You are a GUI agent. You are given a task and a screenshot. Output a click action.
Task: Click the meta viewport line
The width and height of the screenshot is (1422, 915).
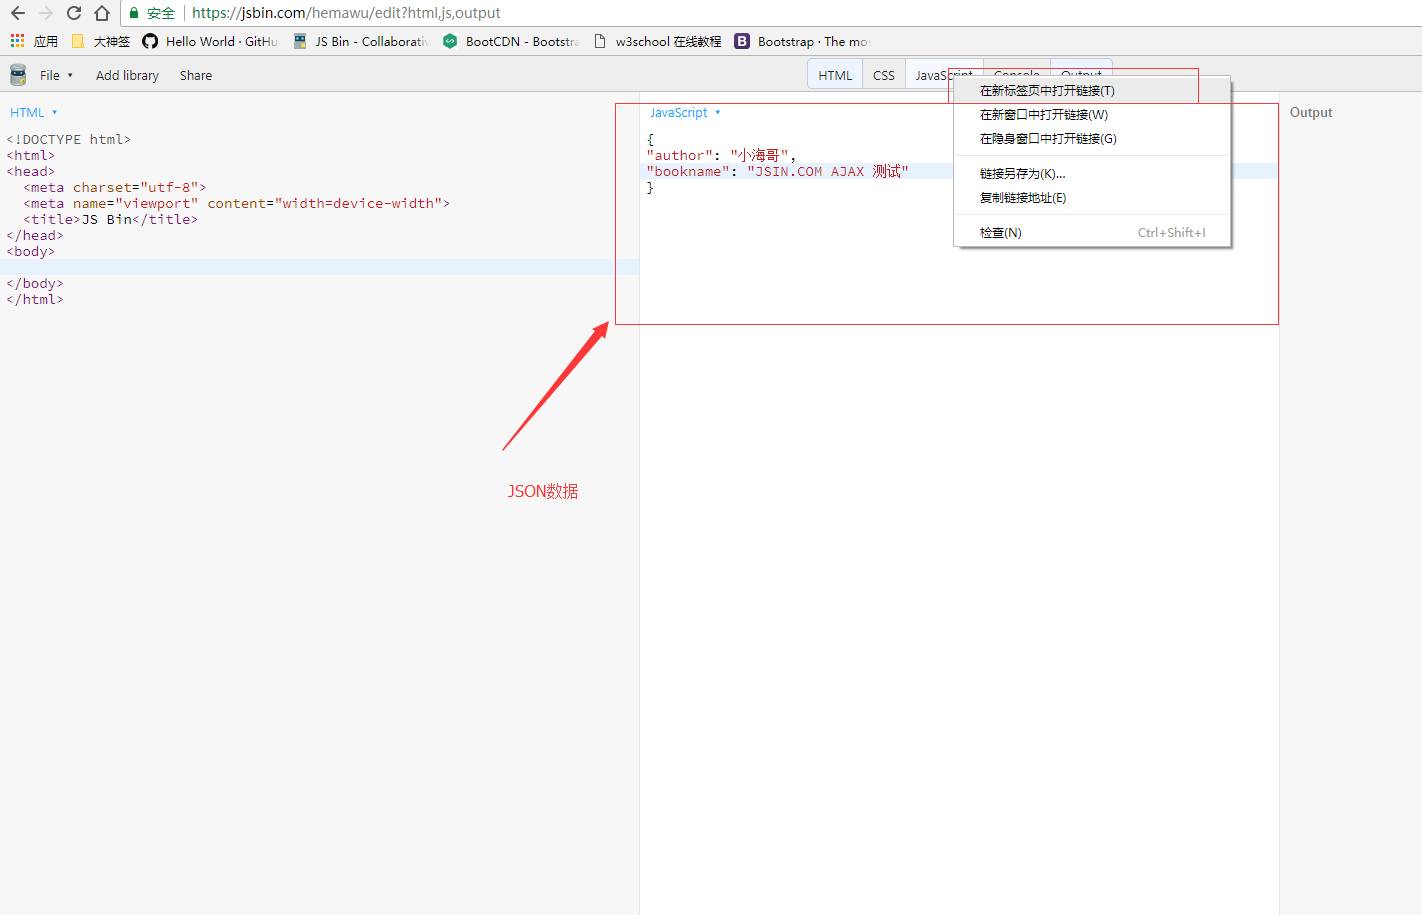[237, 203]
